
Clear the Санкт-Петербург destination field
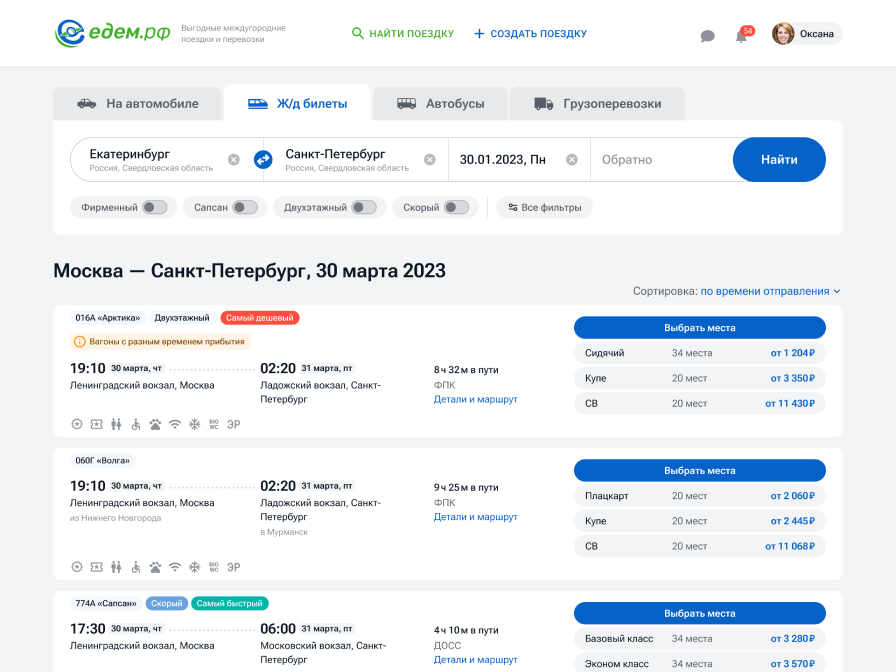click(430, 159)
